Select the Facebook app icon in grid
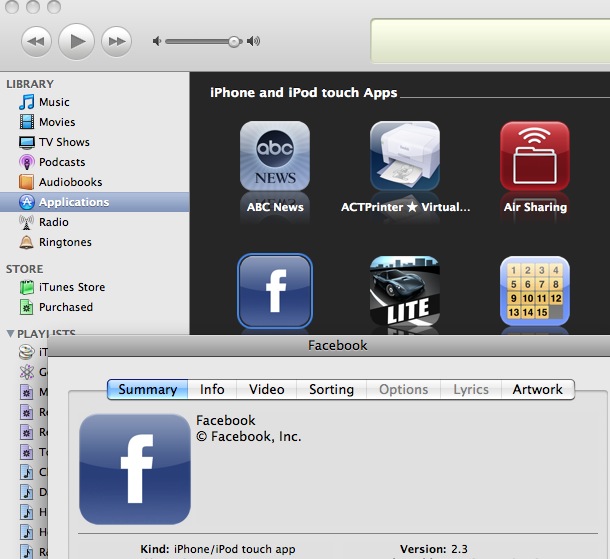Viewport: 610px width, 559px height. [x=275, y=291]
